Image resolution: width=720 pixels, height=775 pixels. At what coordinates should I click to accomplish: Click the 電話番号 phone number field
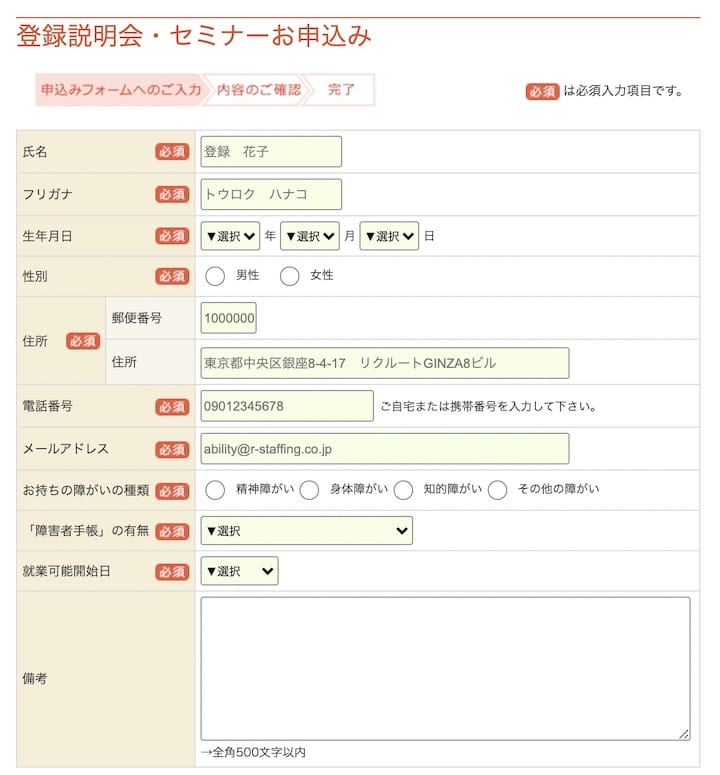pos(287,406)
